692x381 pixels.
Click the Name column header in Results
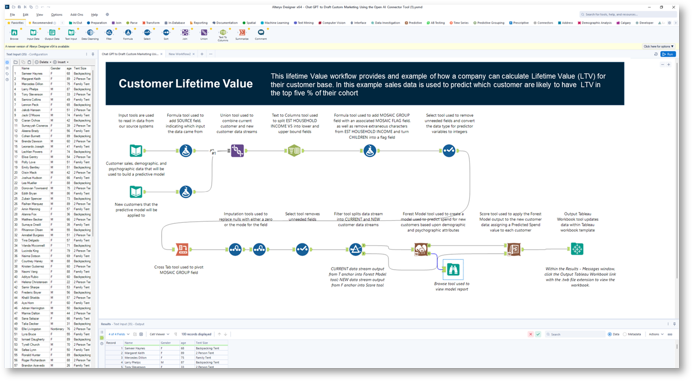[140, 343]
